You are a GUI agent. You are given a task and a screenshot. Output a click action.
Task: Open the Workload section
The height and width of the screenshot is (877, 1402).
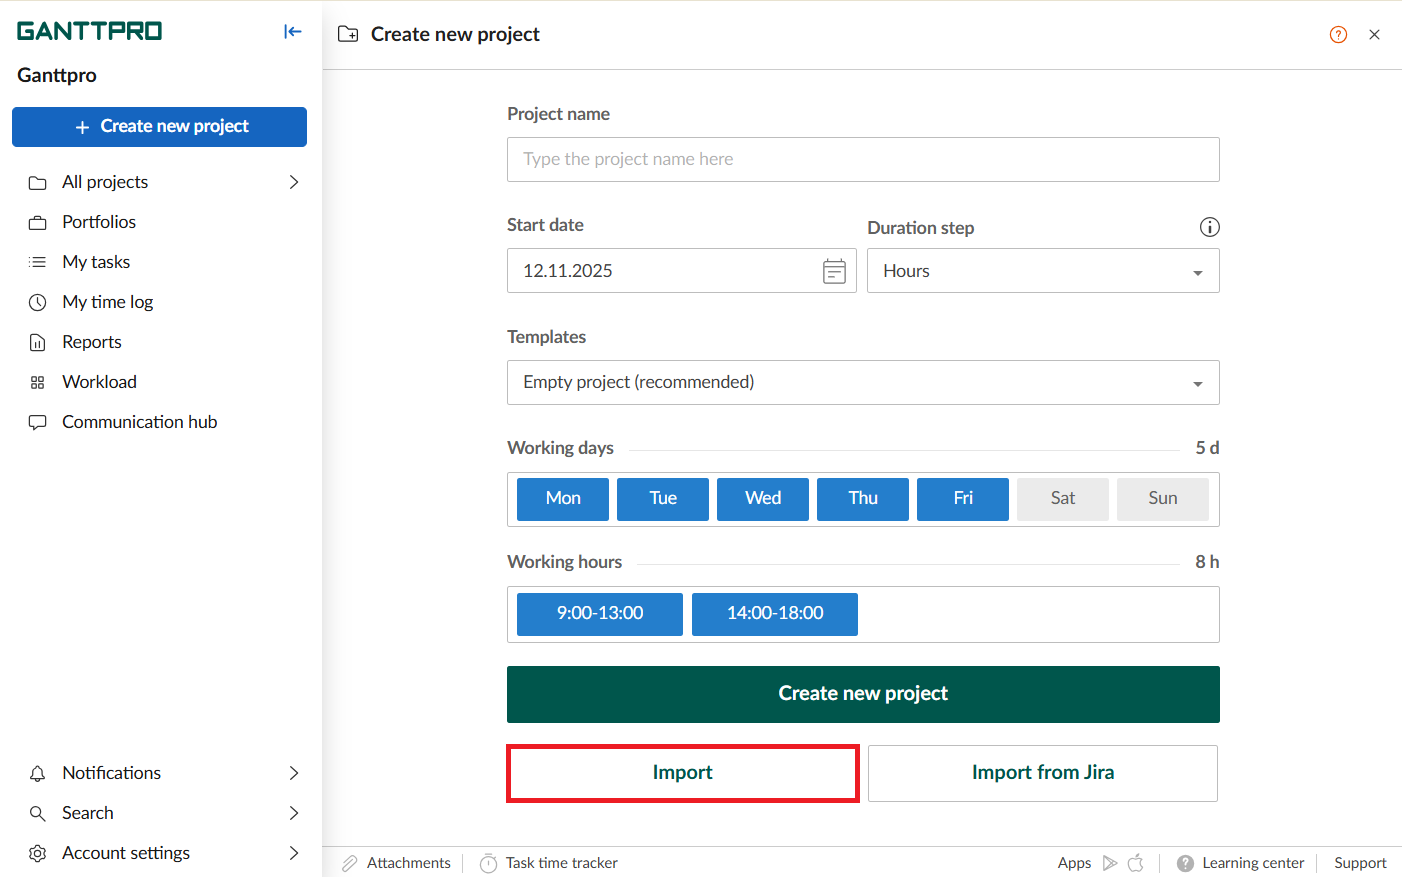coord(99,382)
